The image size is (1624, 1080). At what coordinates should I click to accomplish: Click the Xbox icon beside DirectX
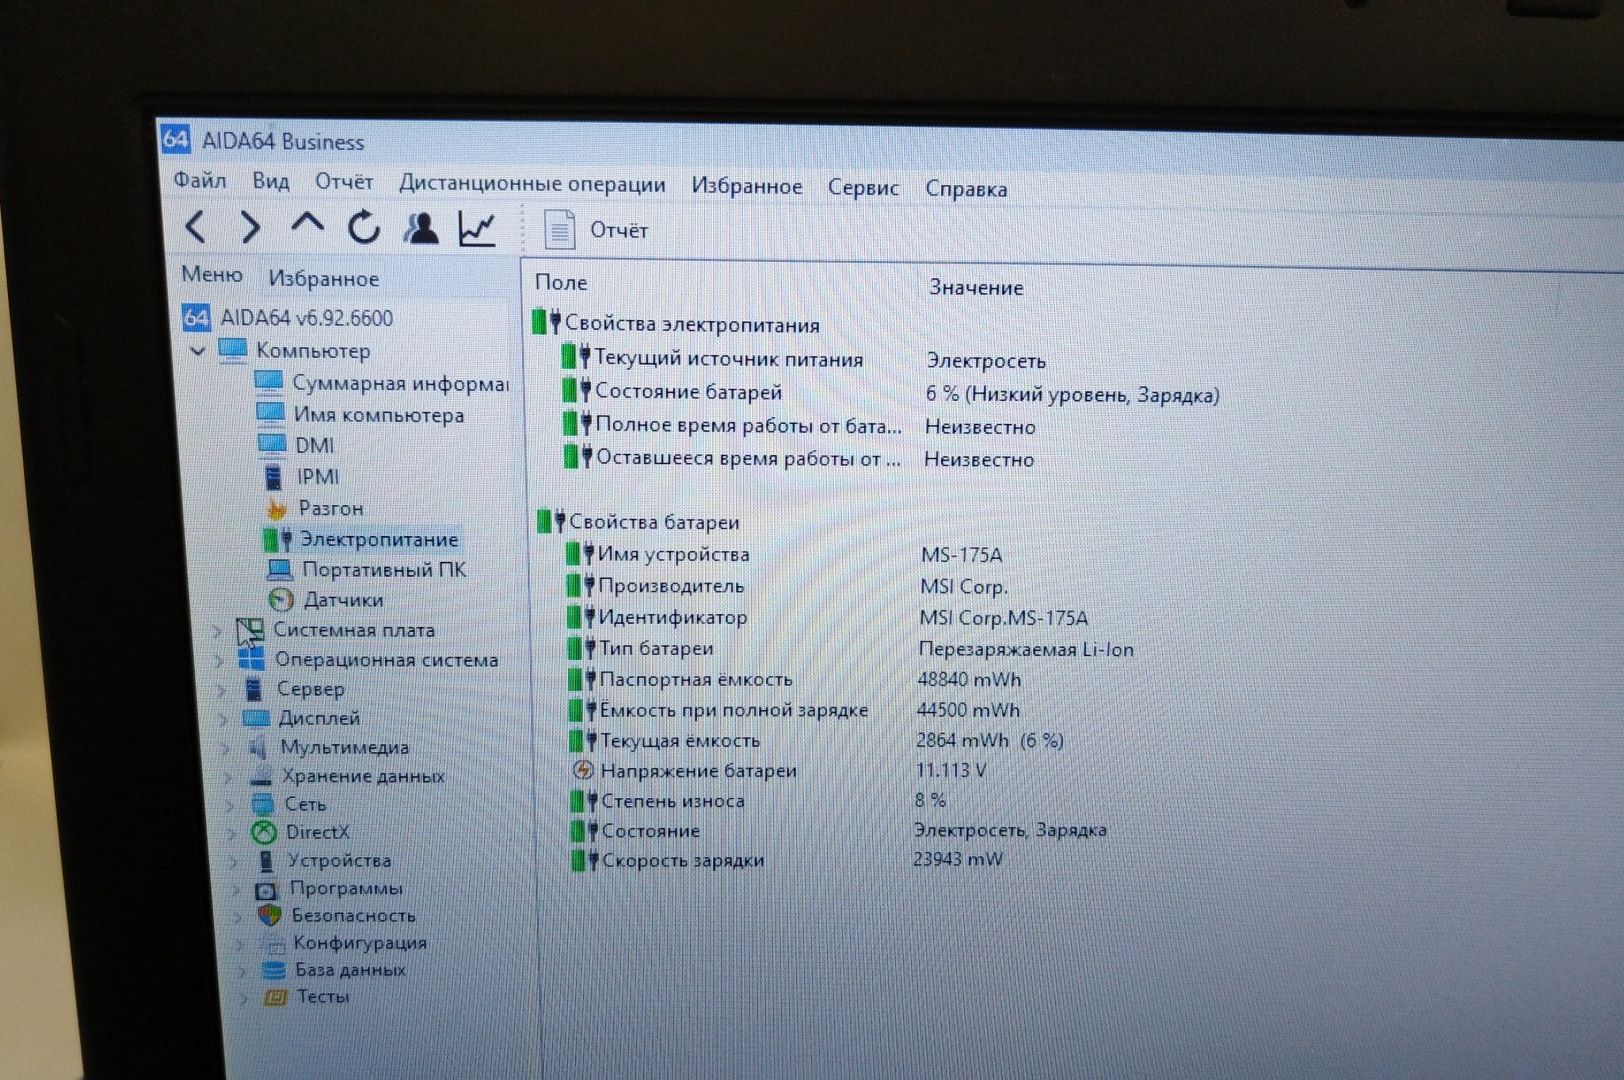[x=264, y=832]
